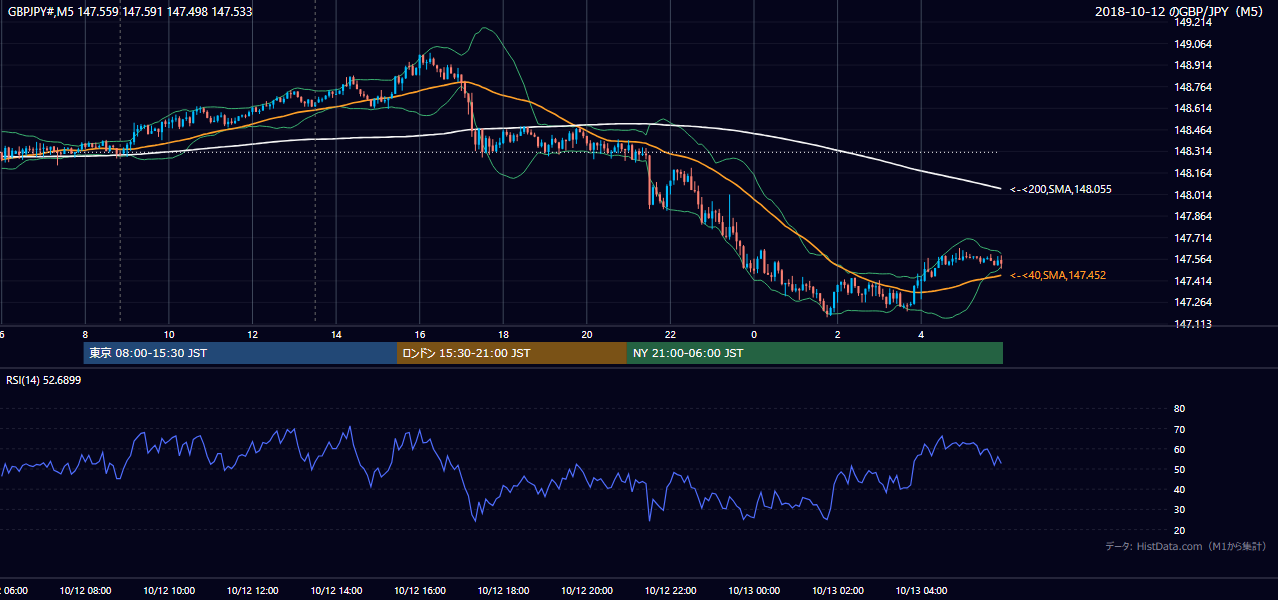
Task: Click the 148.914 price axis label
Action: [x=1193, y=65]
